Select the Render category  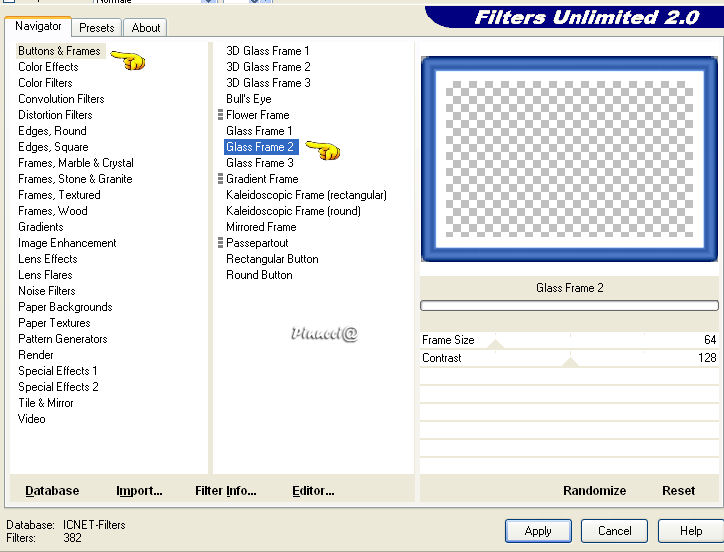[36, 355]
